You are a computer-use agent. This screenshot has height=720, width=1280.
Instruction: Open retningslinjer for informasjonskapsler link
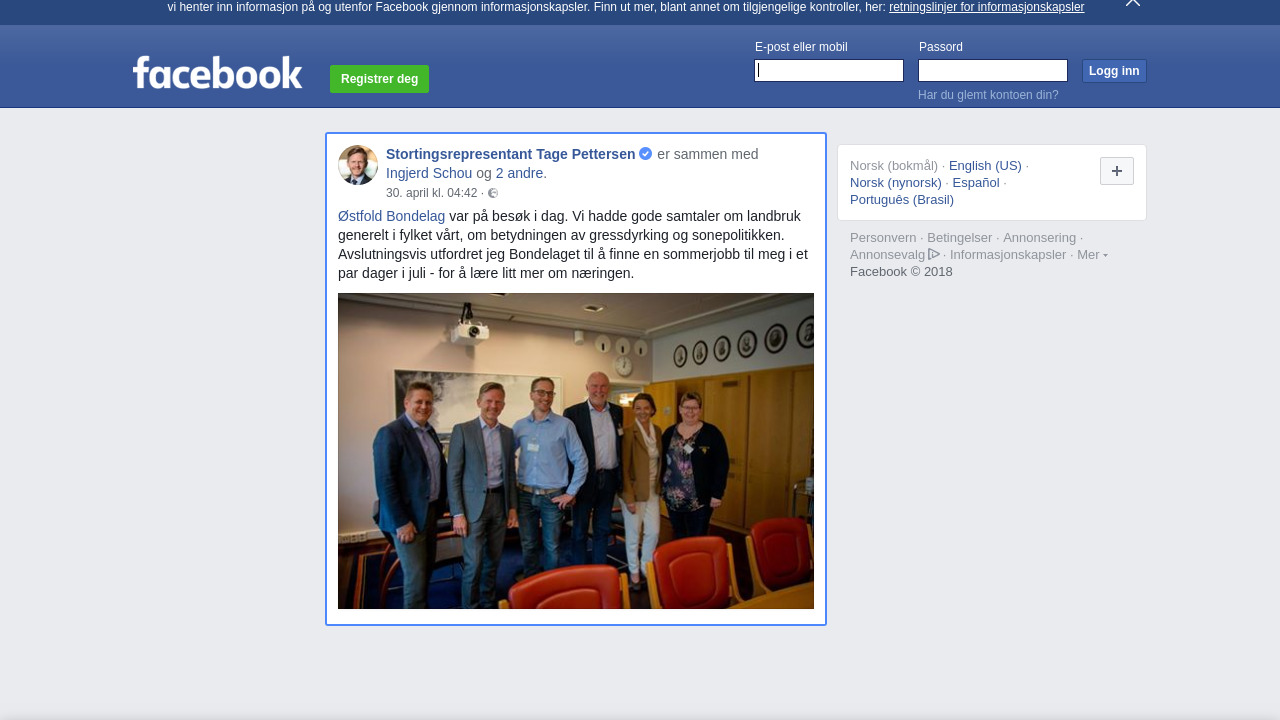click(986, 7)
